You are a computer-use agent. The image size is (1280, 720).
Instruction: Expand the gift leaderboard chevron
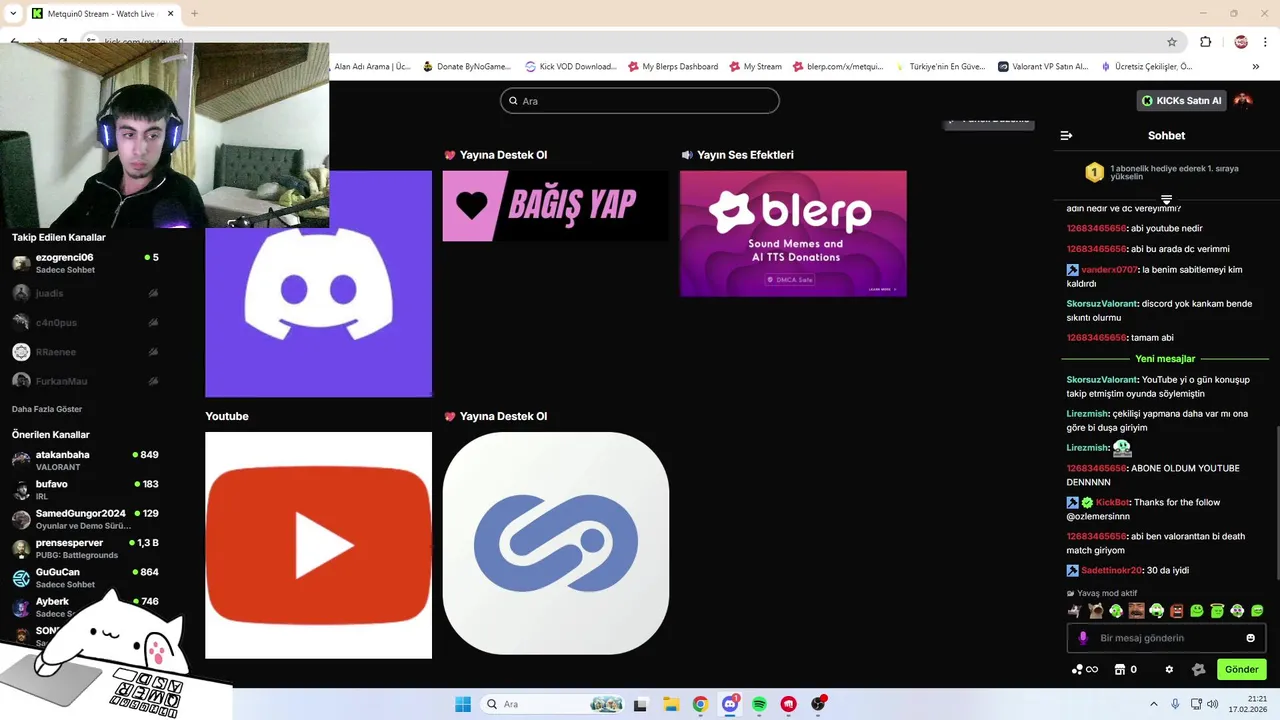pyautogui.click(x=1166, y=200)
